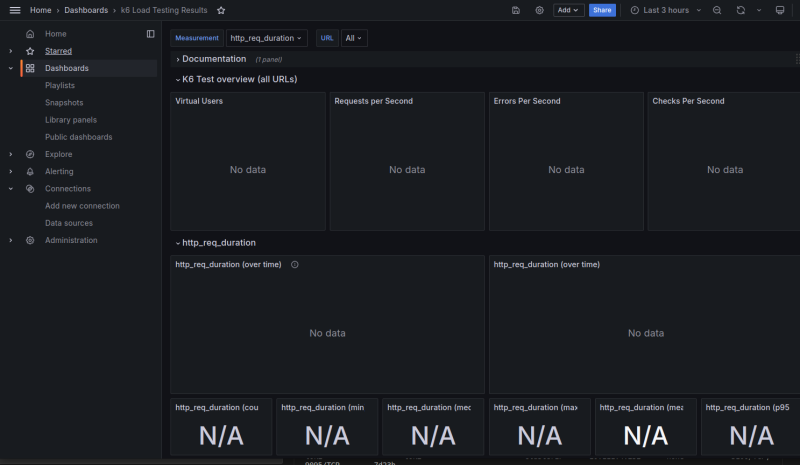Click the Dashboards breadcrumb link

coord(86,10)
